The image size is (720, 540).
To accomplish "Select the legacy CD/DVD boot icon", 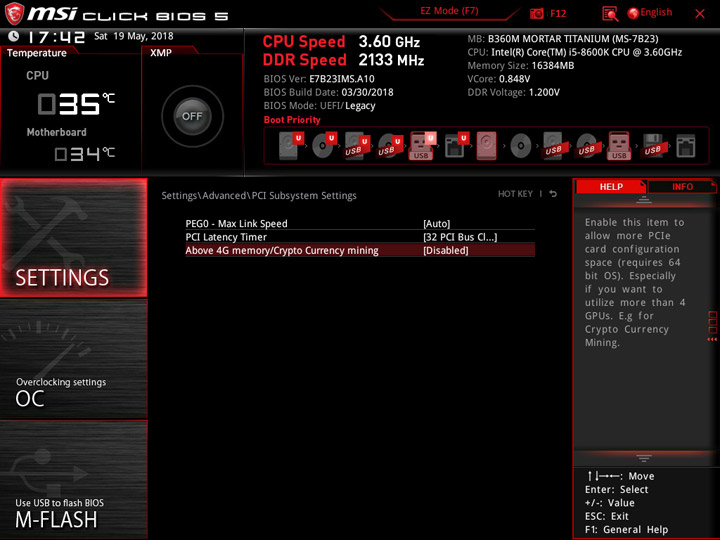I will pos(521,146).
